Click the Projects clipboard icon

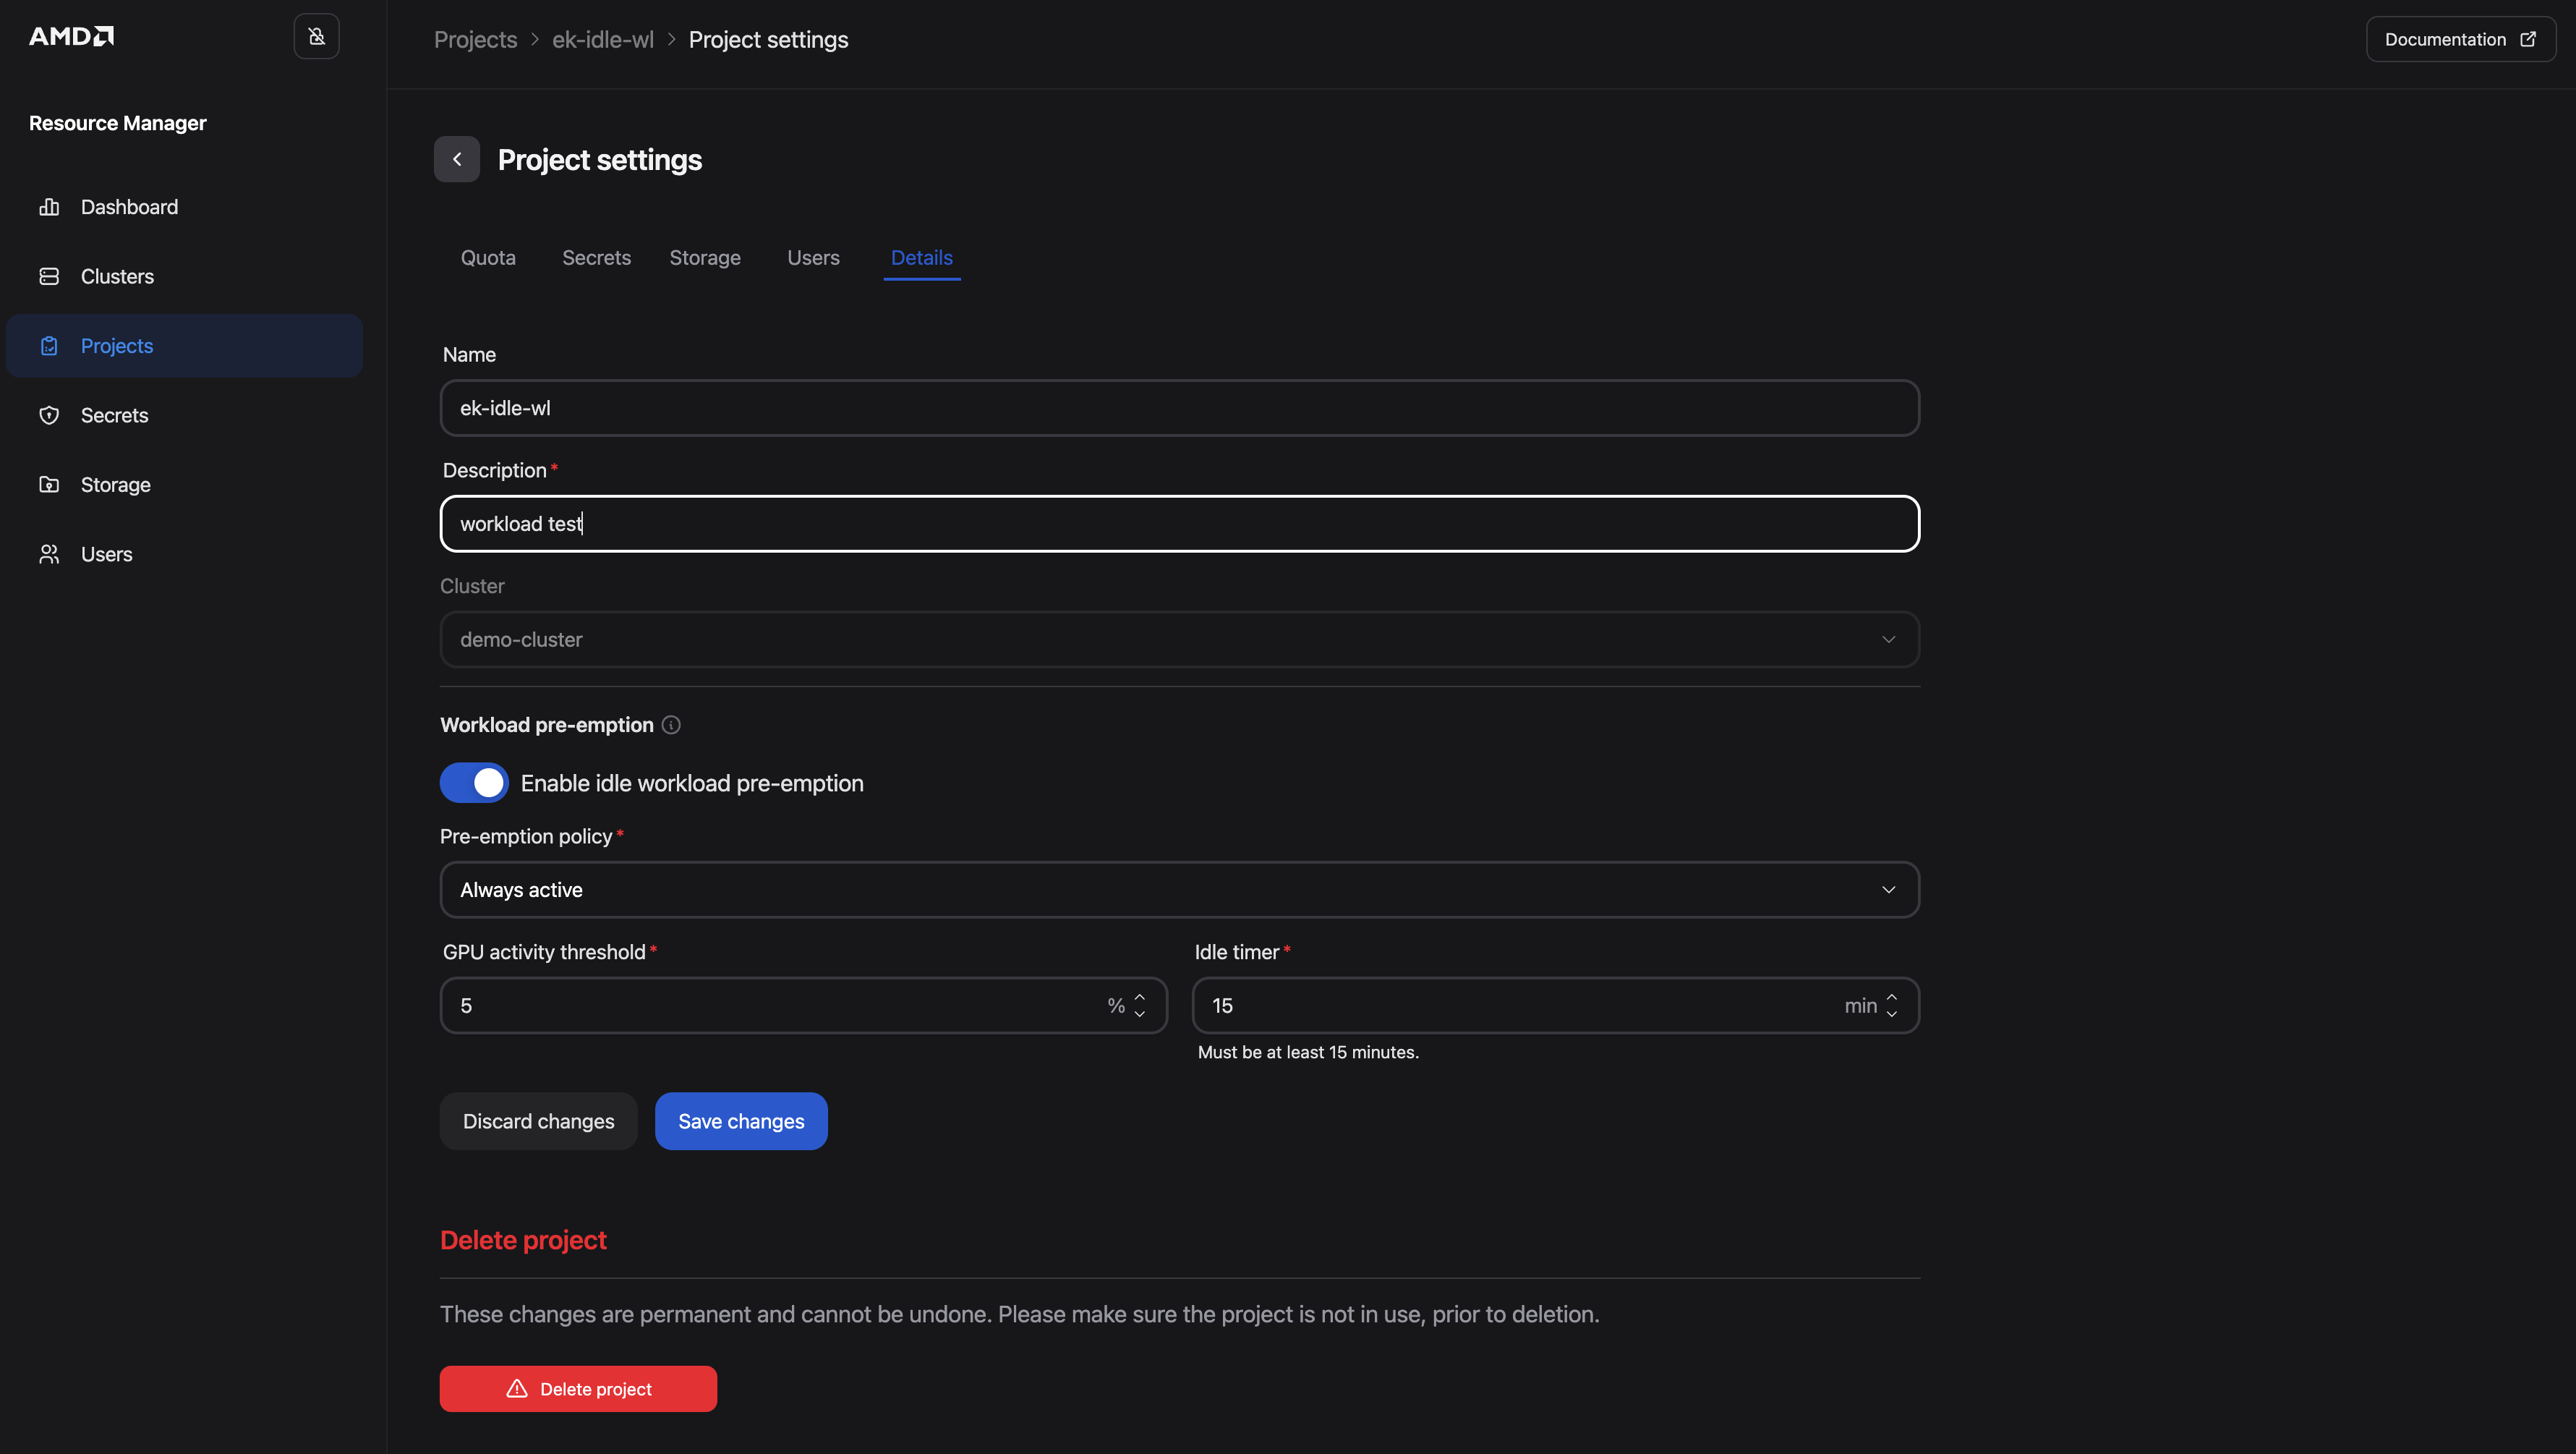49,346
